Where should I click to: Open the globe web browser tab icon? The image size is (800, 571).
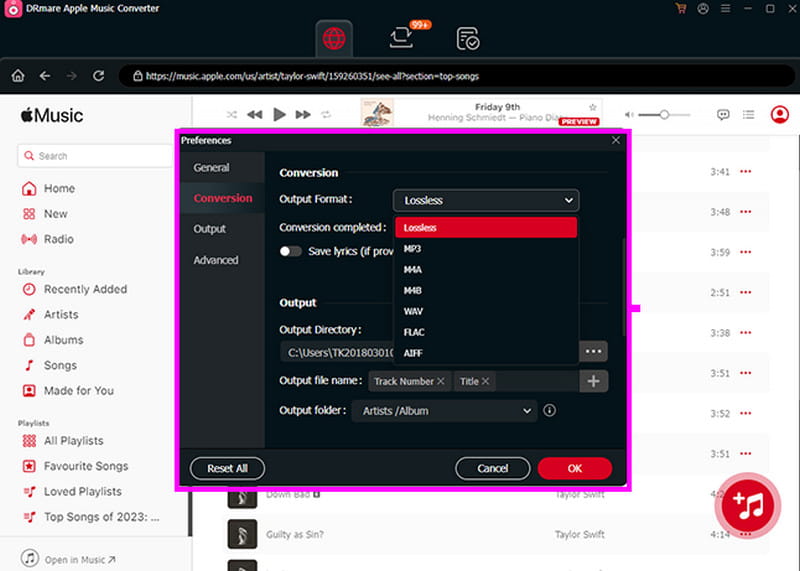click(334, 38)
